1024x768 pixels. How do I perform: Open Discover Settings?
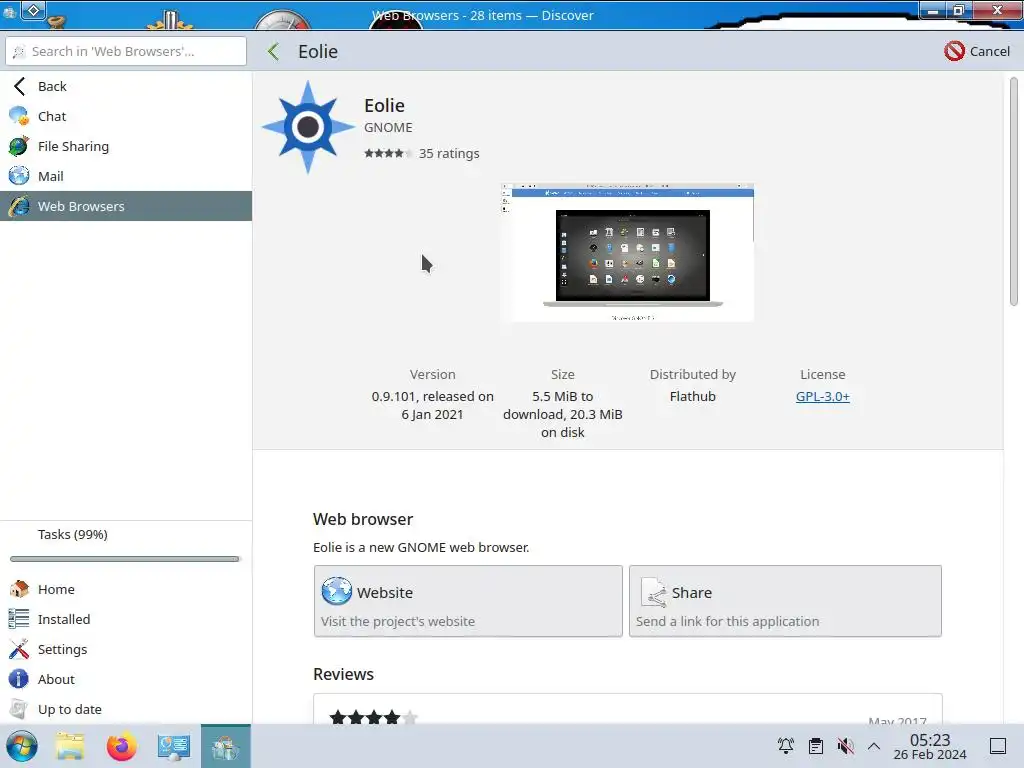click(126, 649)
